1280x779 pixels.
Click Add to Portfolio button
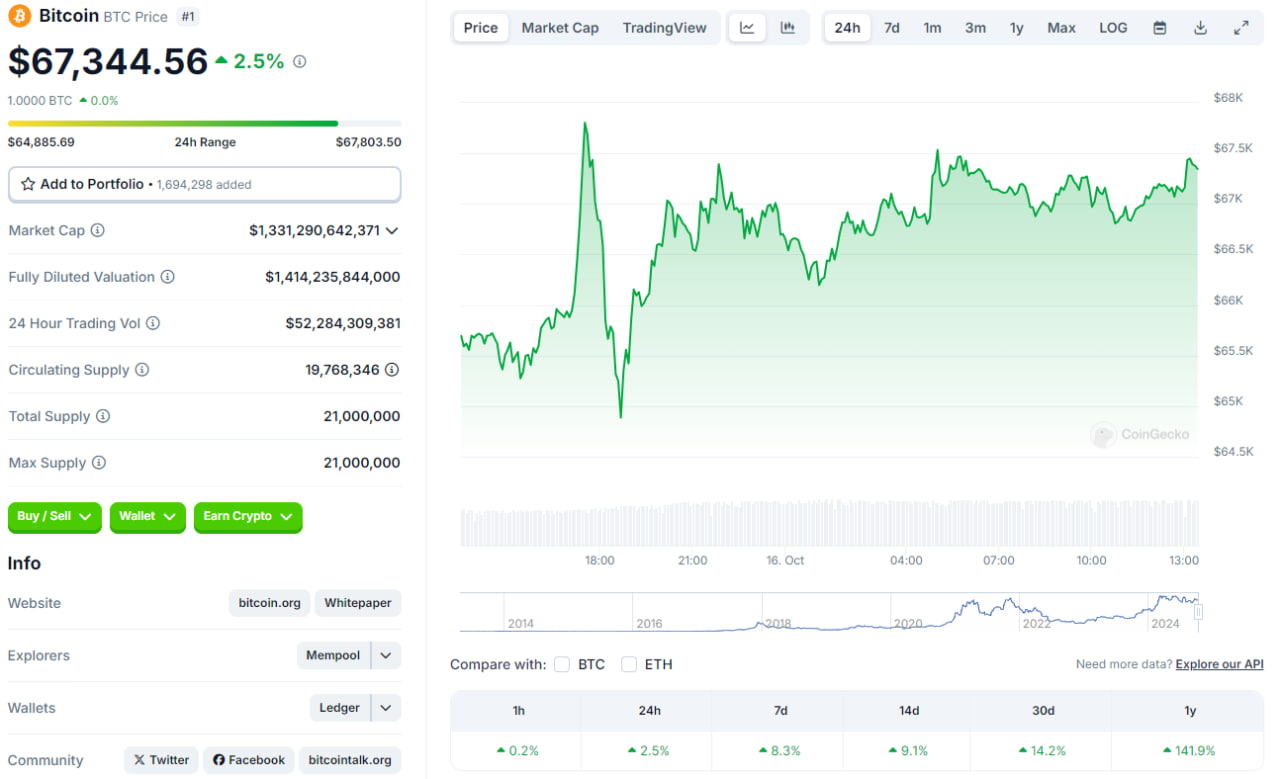205,184
